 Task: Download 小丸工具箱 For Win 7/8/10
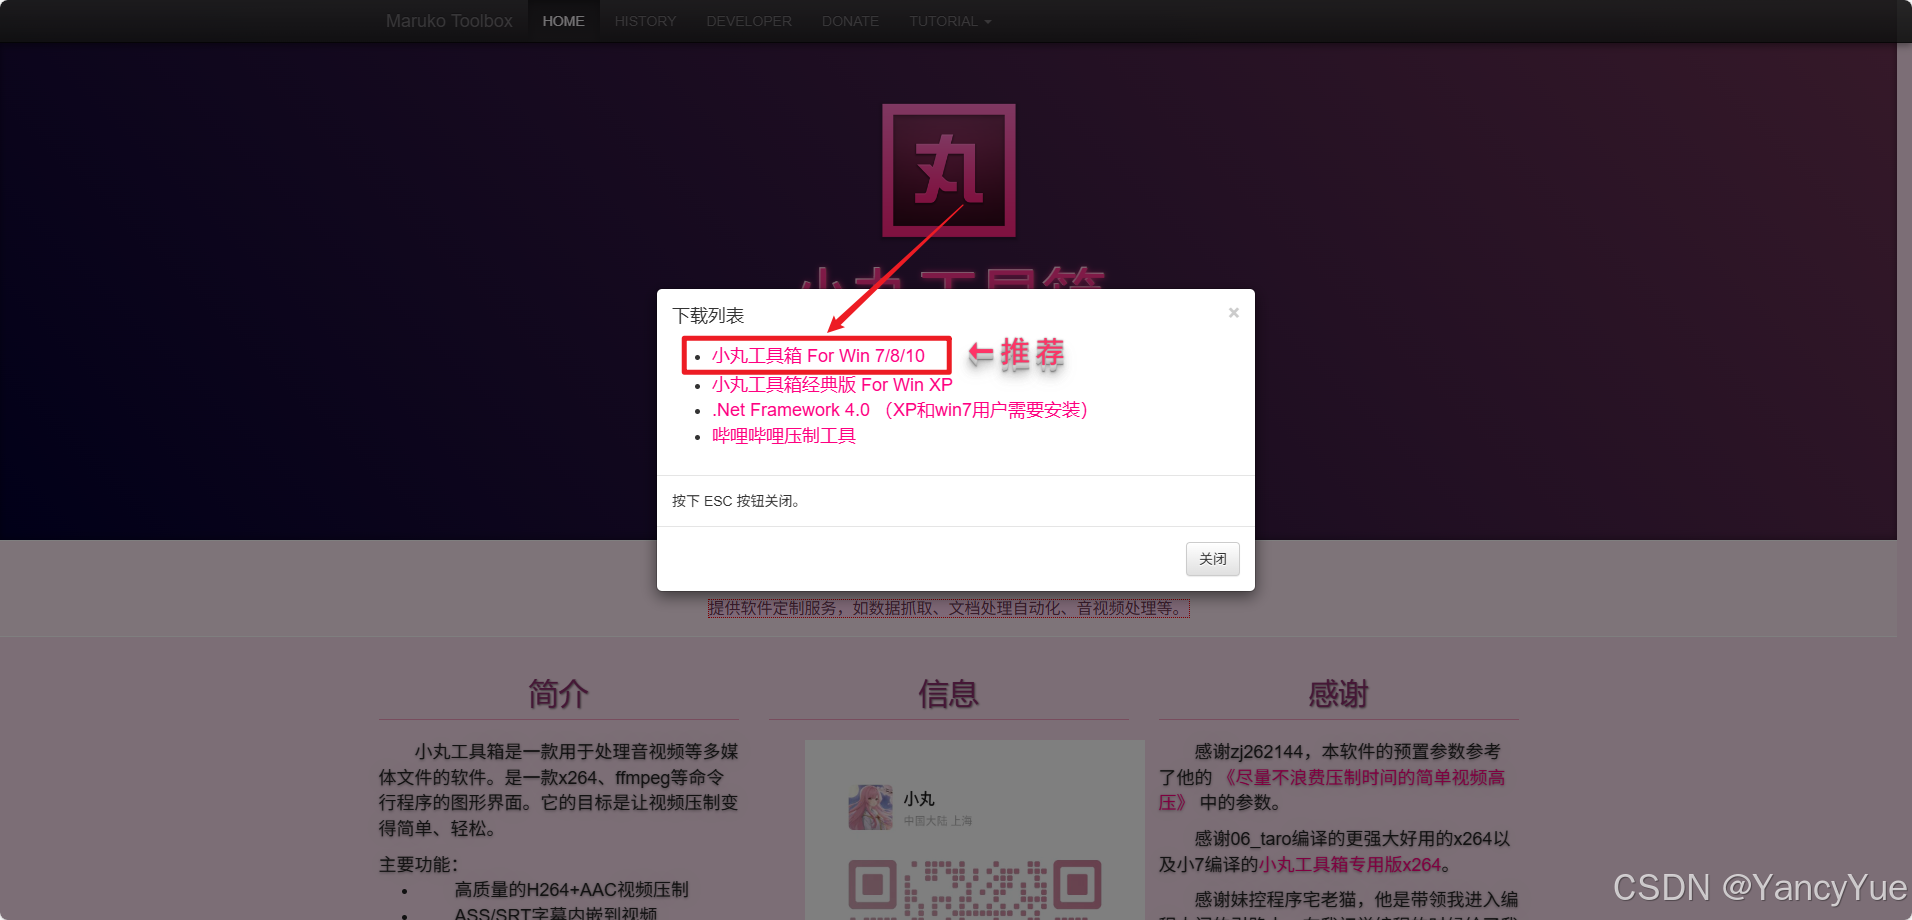point(818,356)
